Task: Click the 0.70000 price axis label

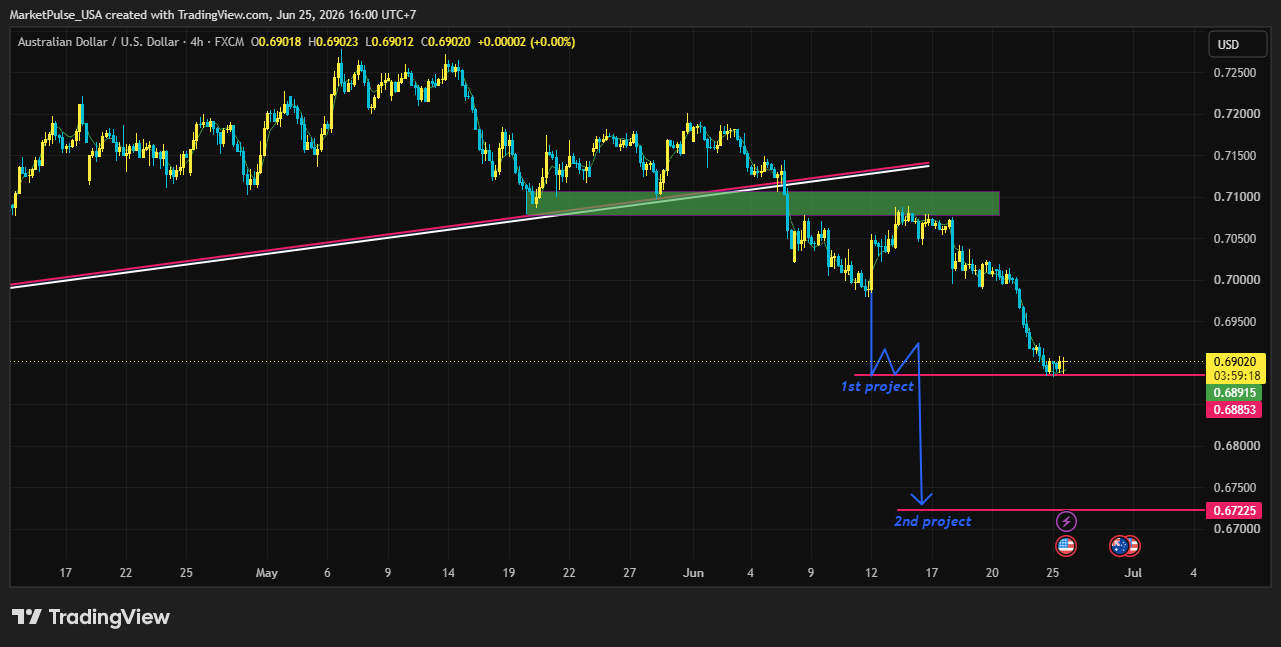Action: (x=1235, y=280)
